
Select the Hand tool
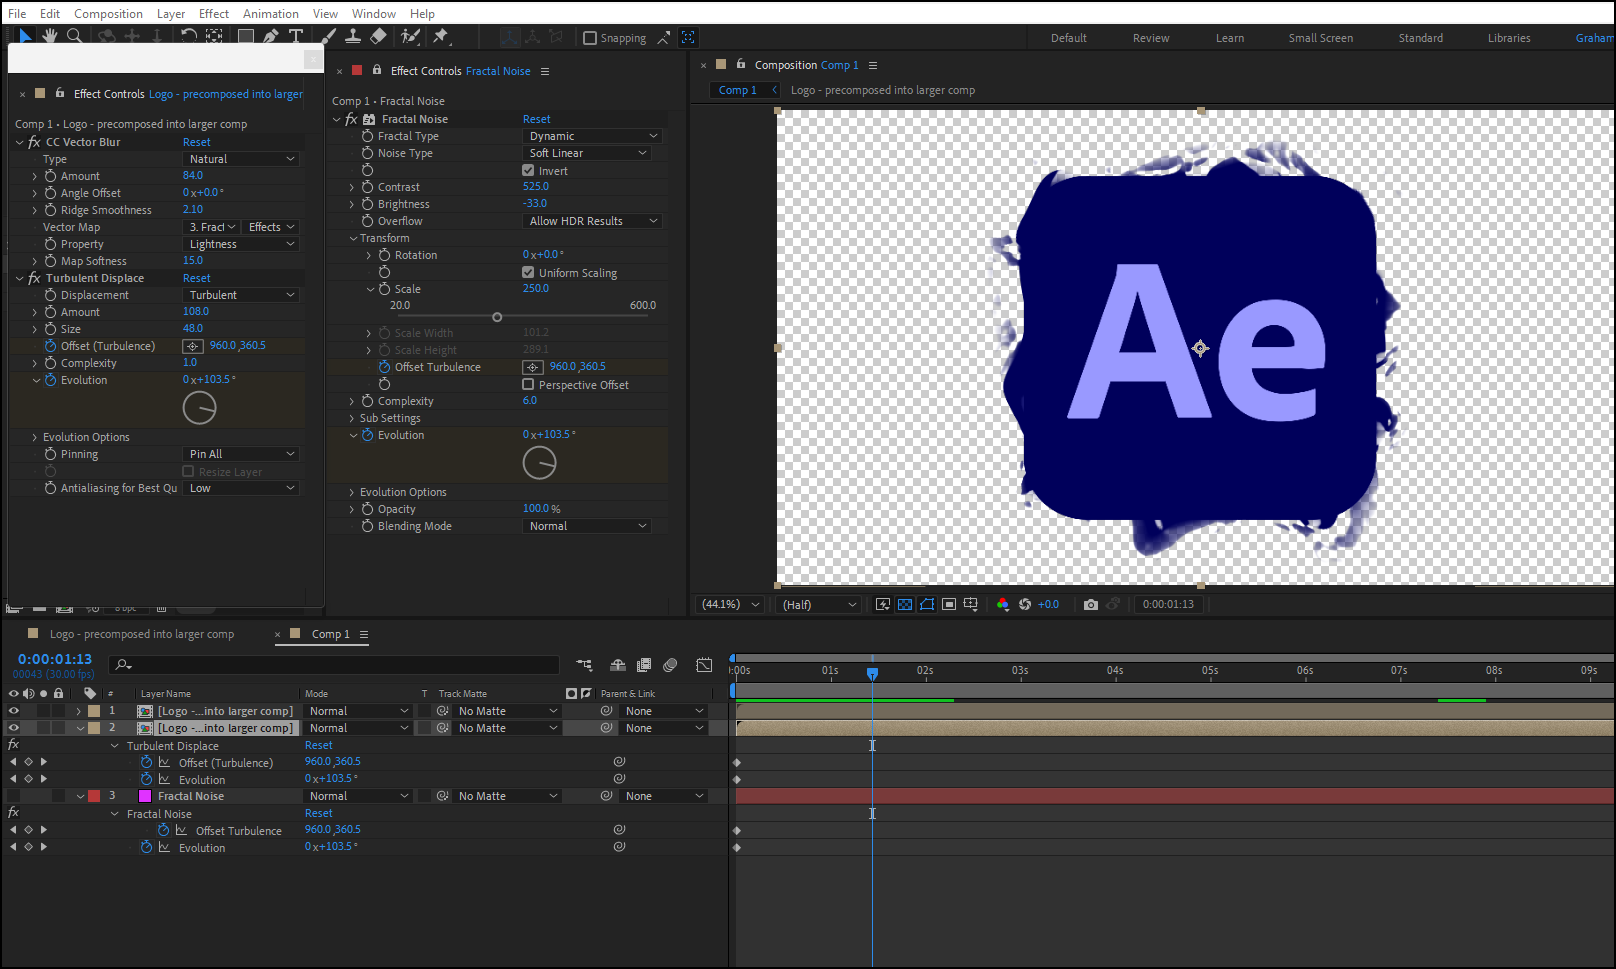click(50, 36)
